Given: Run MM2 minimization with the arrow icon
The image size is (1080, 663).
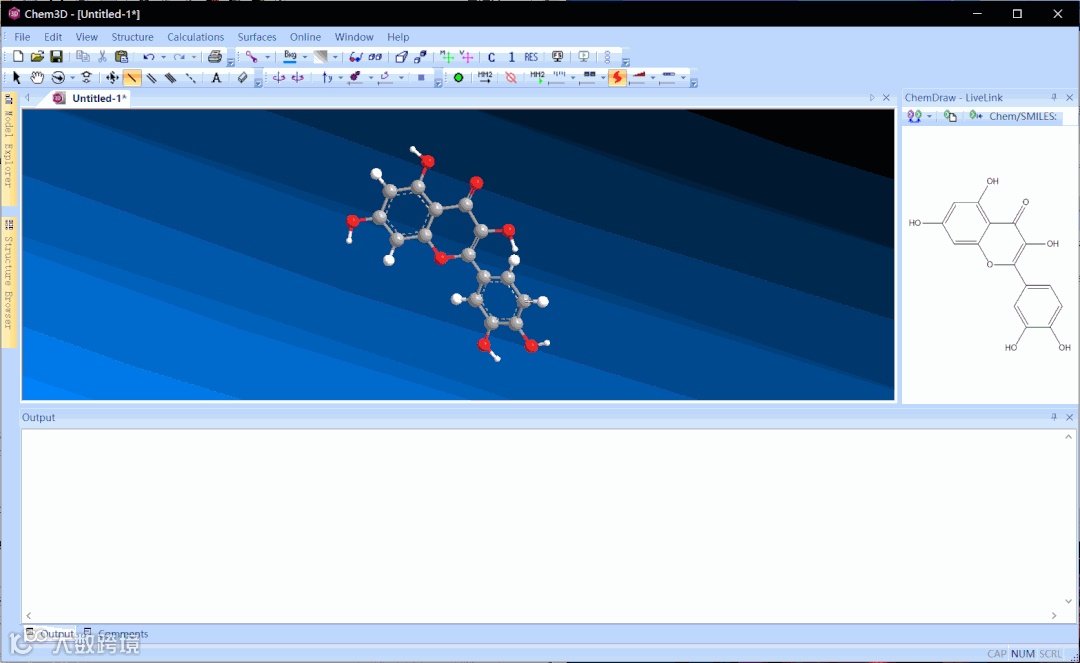Looking at the screenshot, I should pos(485,78).
